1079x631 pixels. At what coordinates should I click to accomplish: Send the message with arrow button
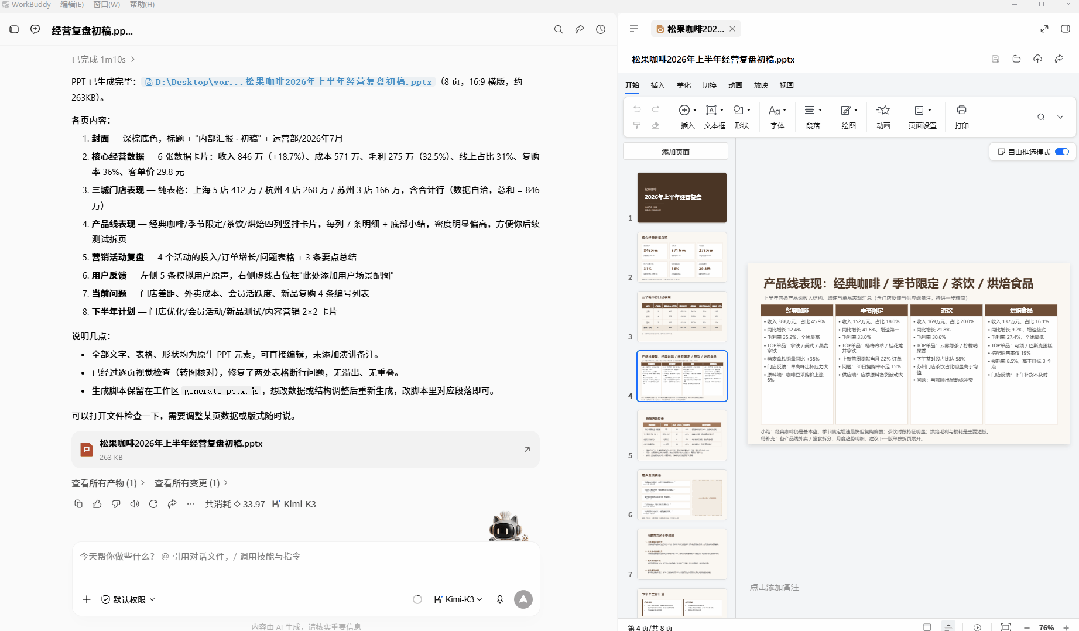523,599
